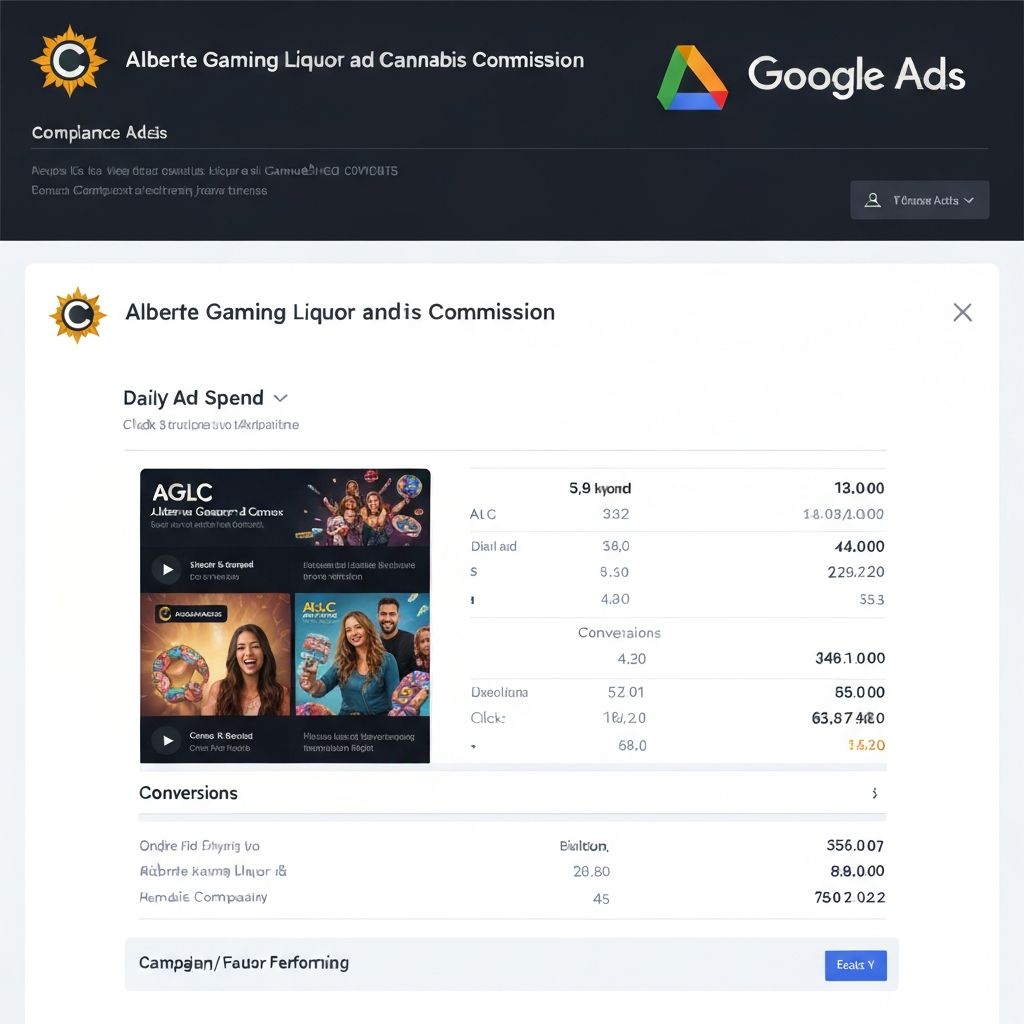The height and width of the screenshot is (1024, 1024).
Task: Click the '7502.022' value
Action: [x=850, y=898]
